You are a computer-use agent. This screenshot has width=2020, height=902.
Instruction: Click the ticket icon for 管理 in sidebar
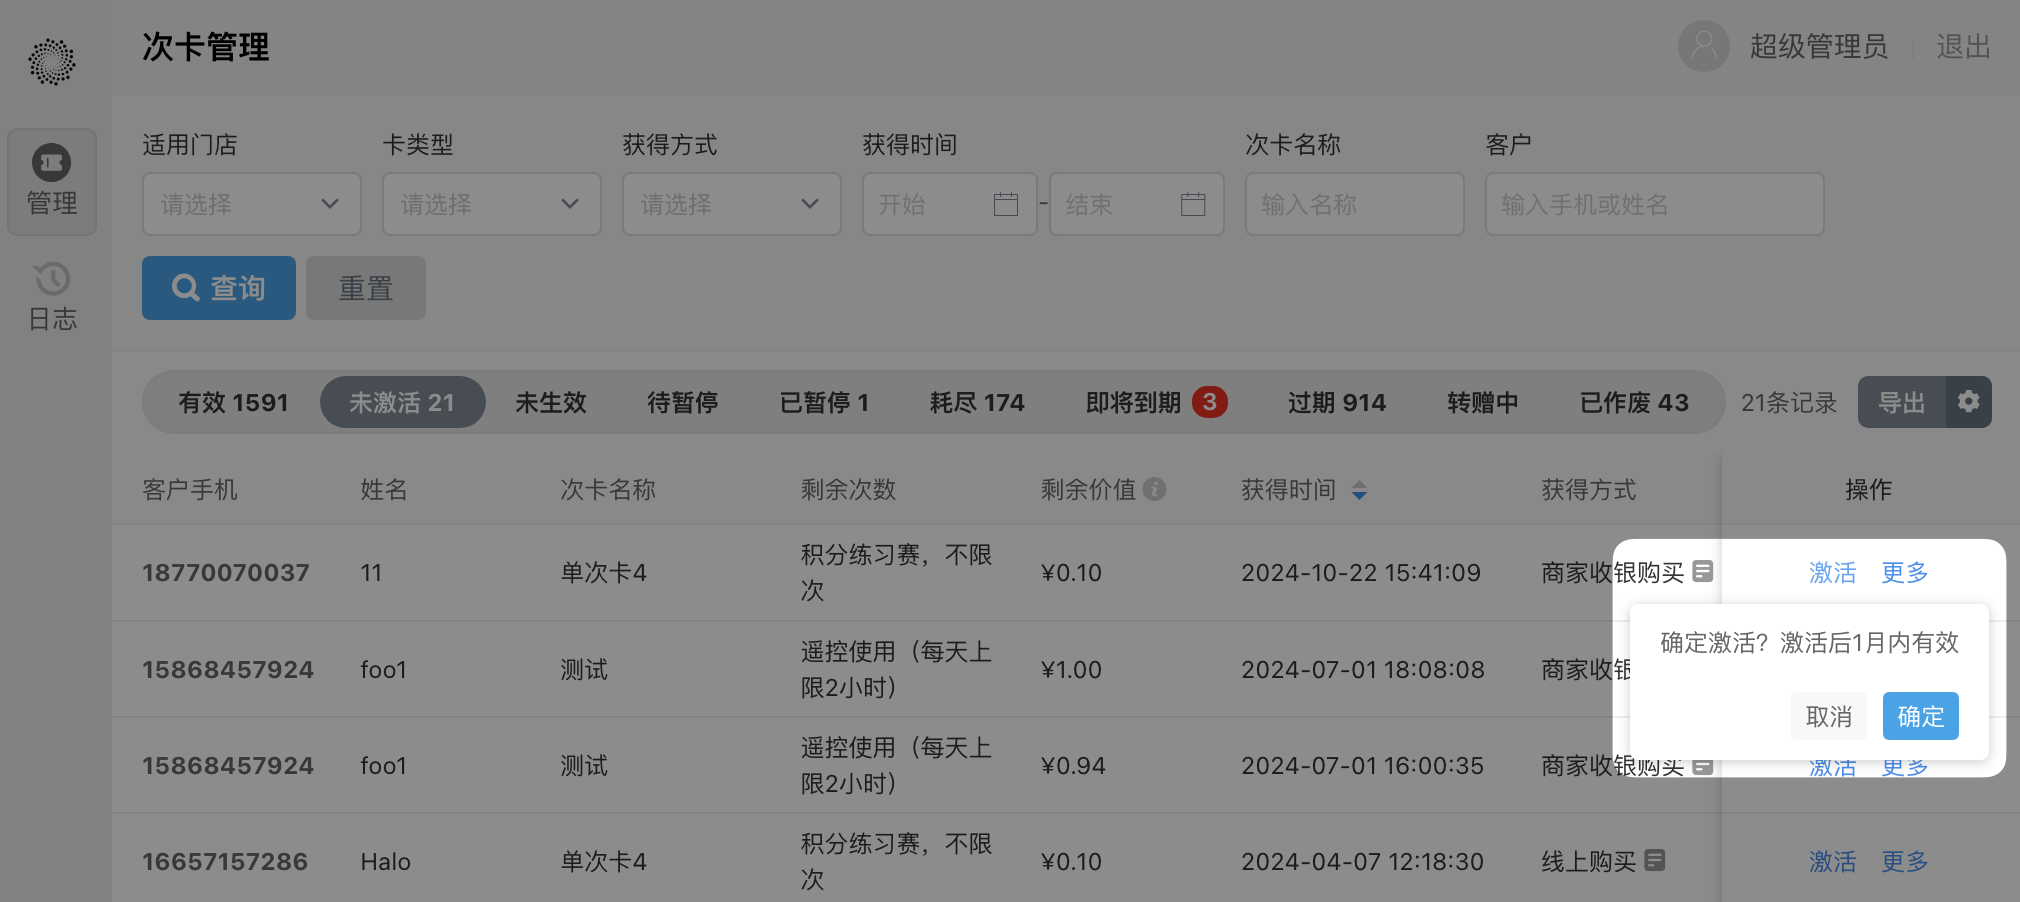[52, 162]
